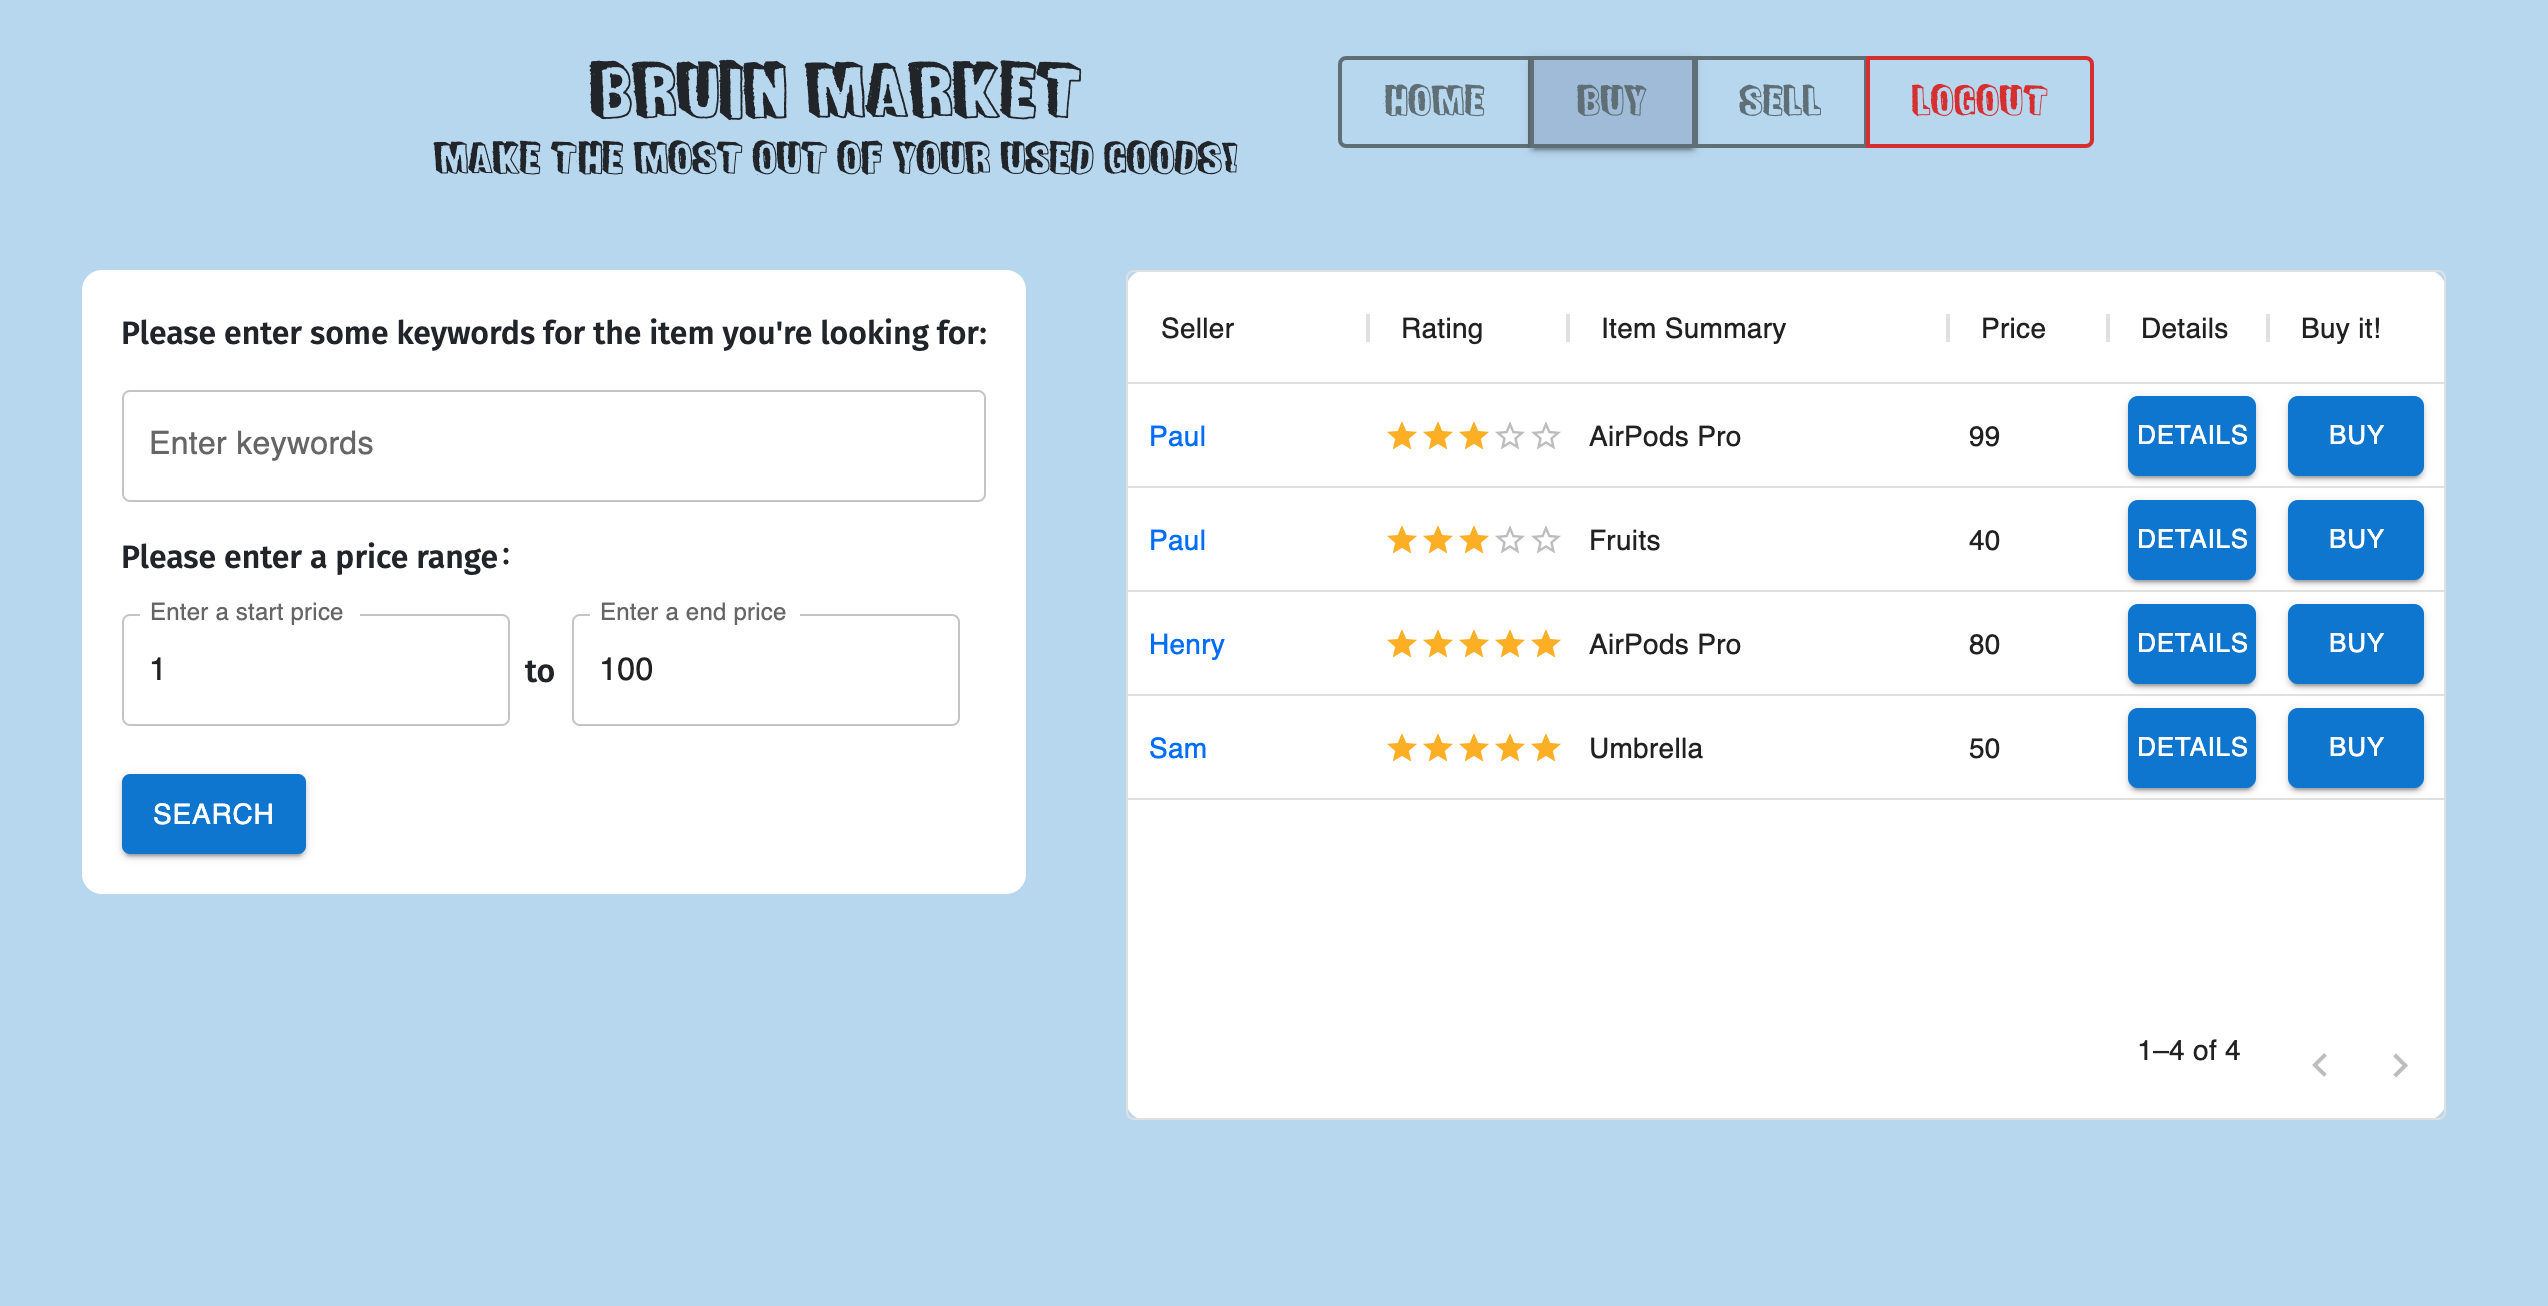Viewport: 2548px width, 1306px height.
Task: Click the Search button
Action: pyautogui.click(x=213, y=813)
